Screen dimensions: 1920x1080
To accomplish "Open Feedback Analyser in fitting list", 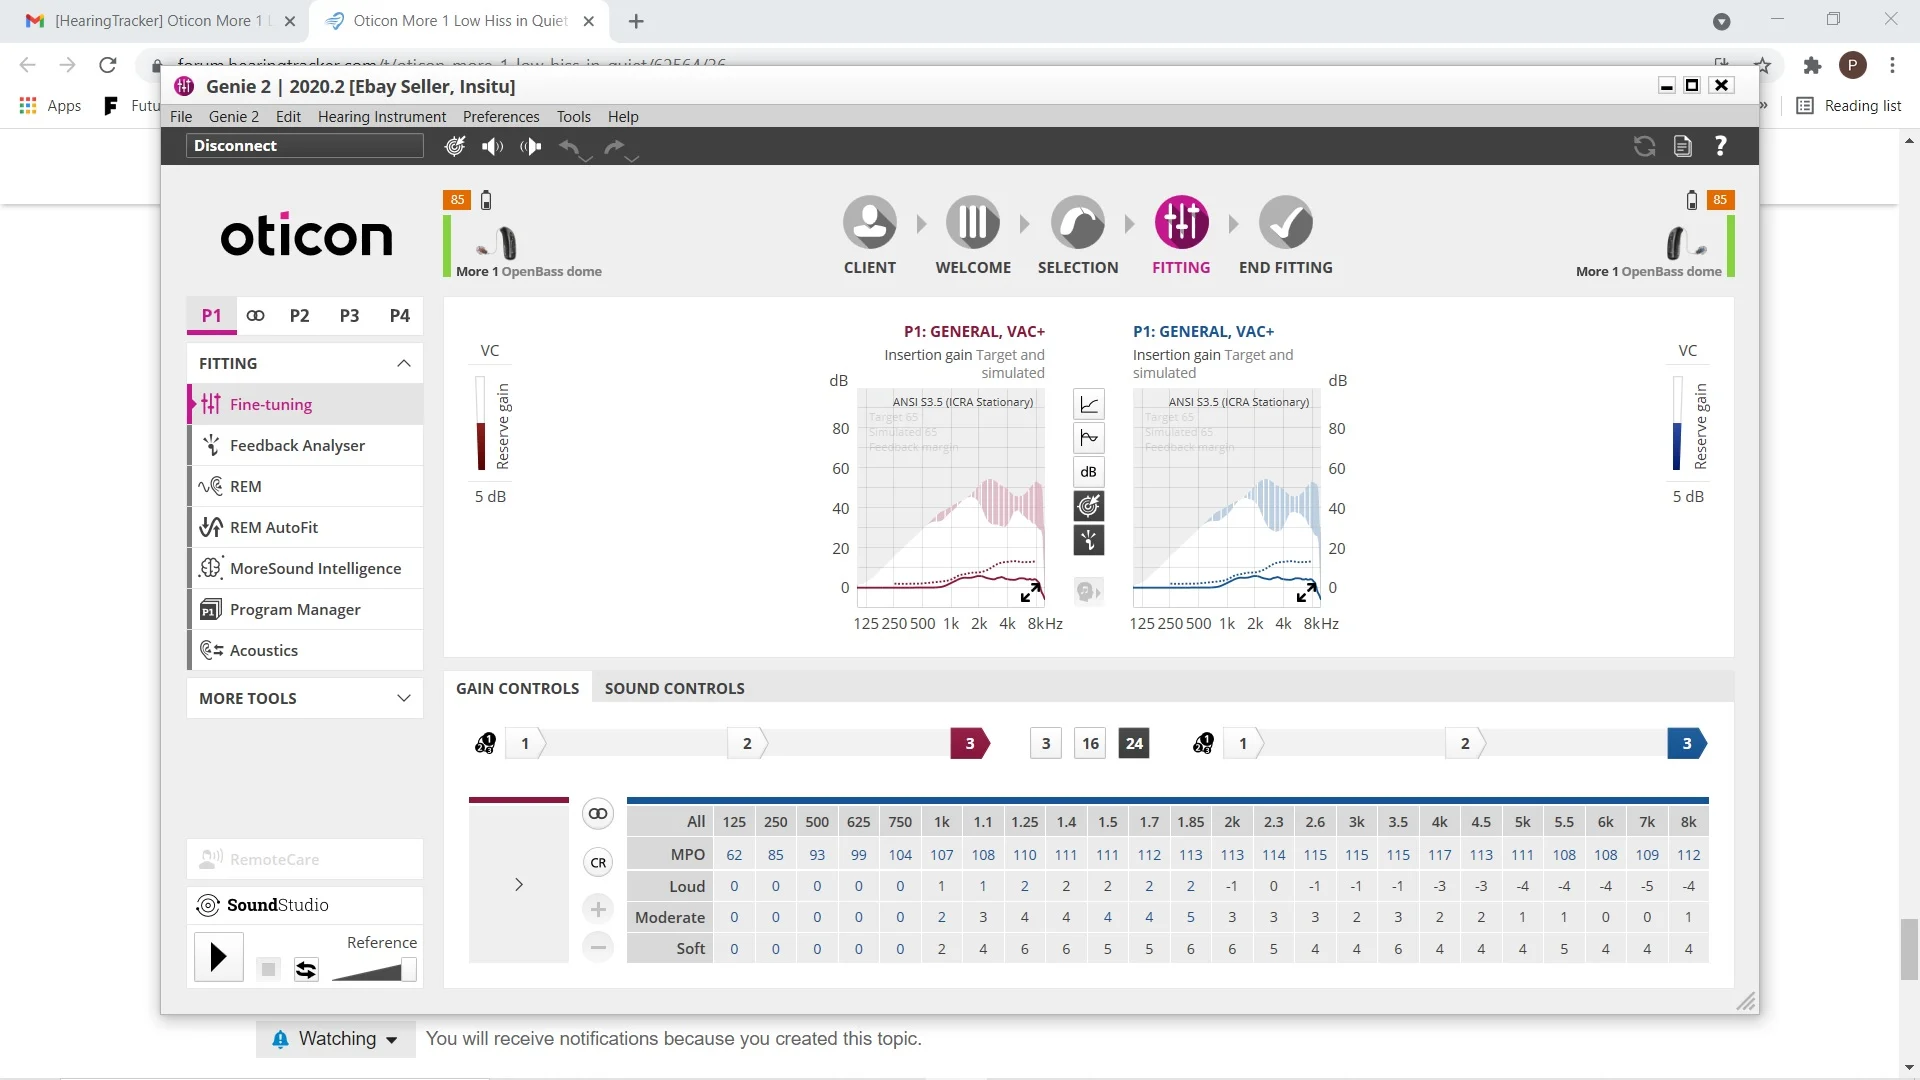I will click(x=305, y=446).
